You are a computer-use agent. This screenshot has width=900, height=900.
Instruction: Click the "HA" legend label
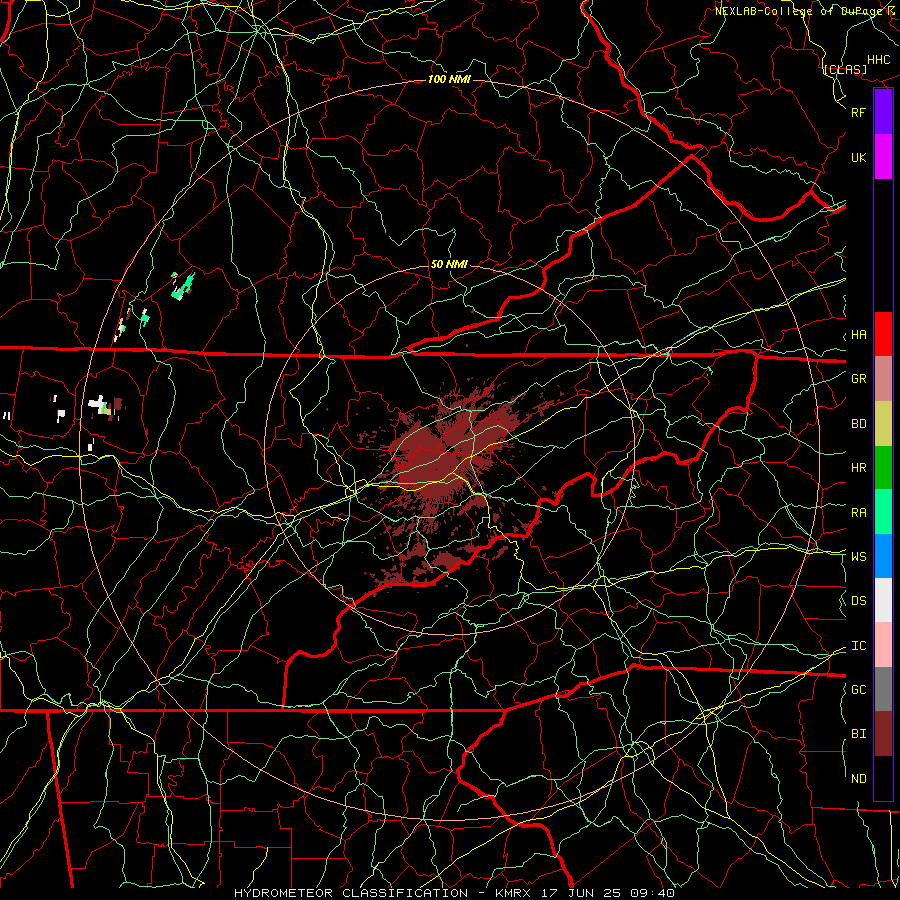tap(858, 335)
